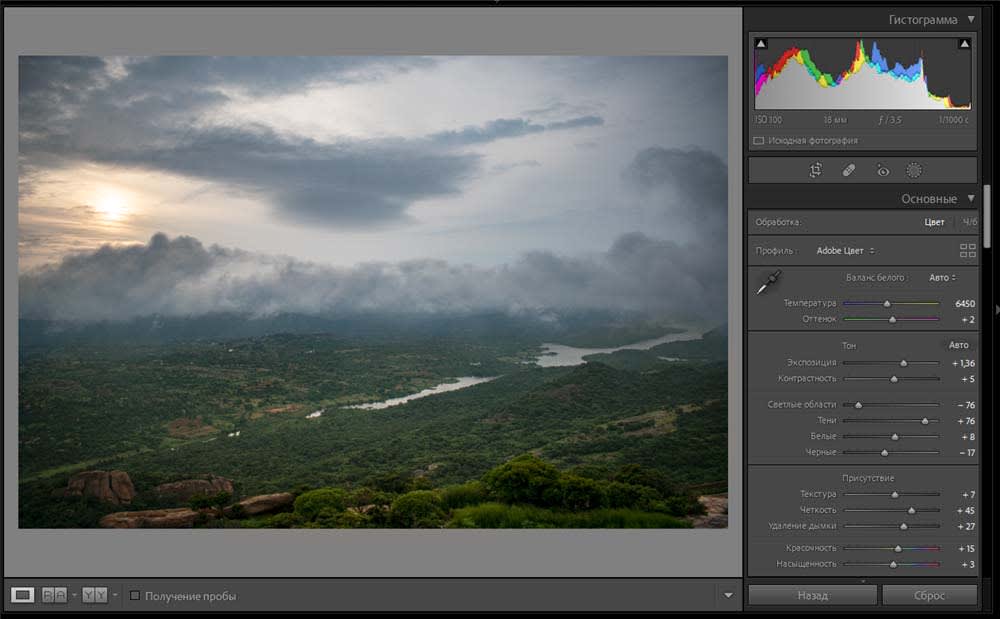
Task: Adjust the Красочность slider
Action: pos(898,548)
